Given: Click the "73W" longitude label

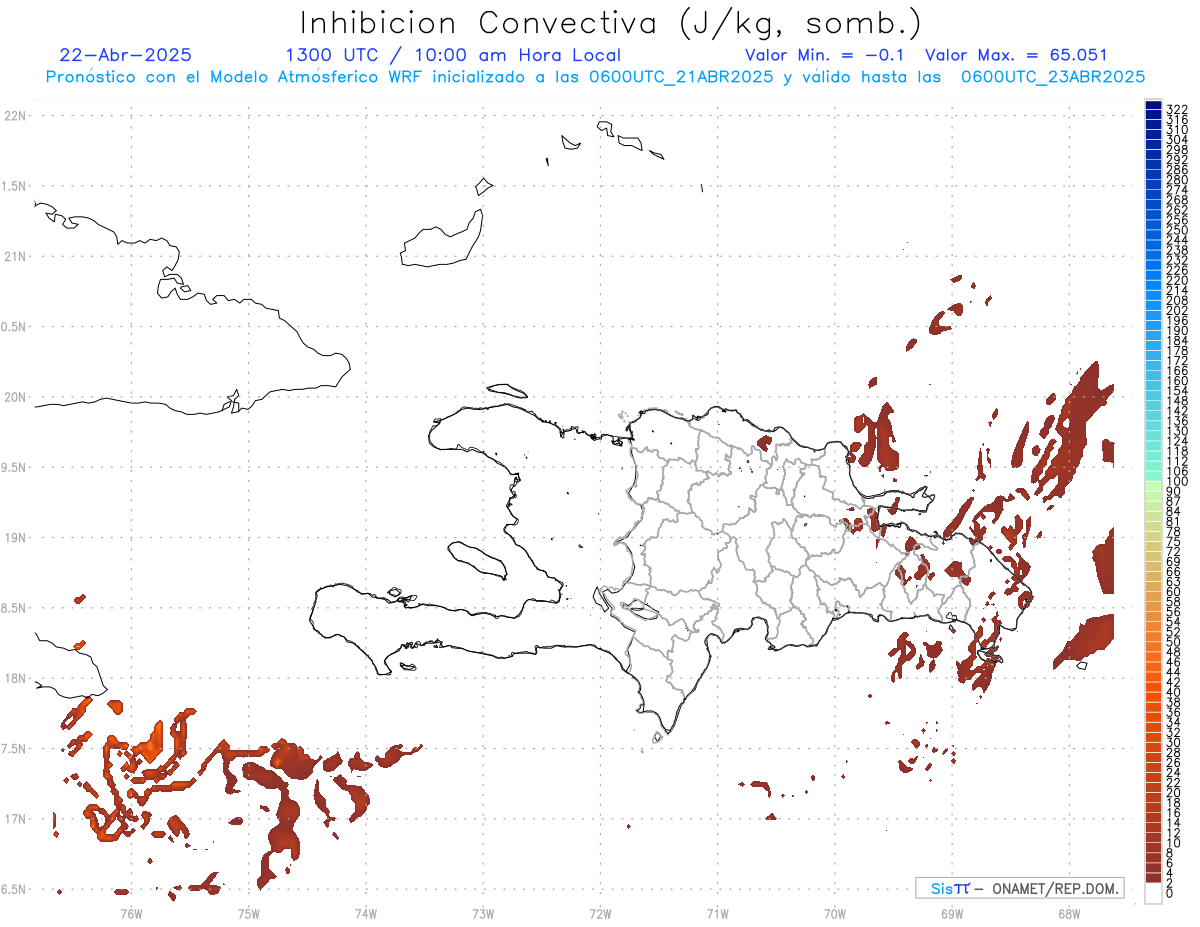Looking at the screenshot, I should coord(483,914).
